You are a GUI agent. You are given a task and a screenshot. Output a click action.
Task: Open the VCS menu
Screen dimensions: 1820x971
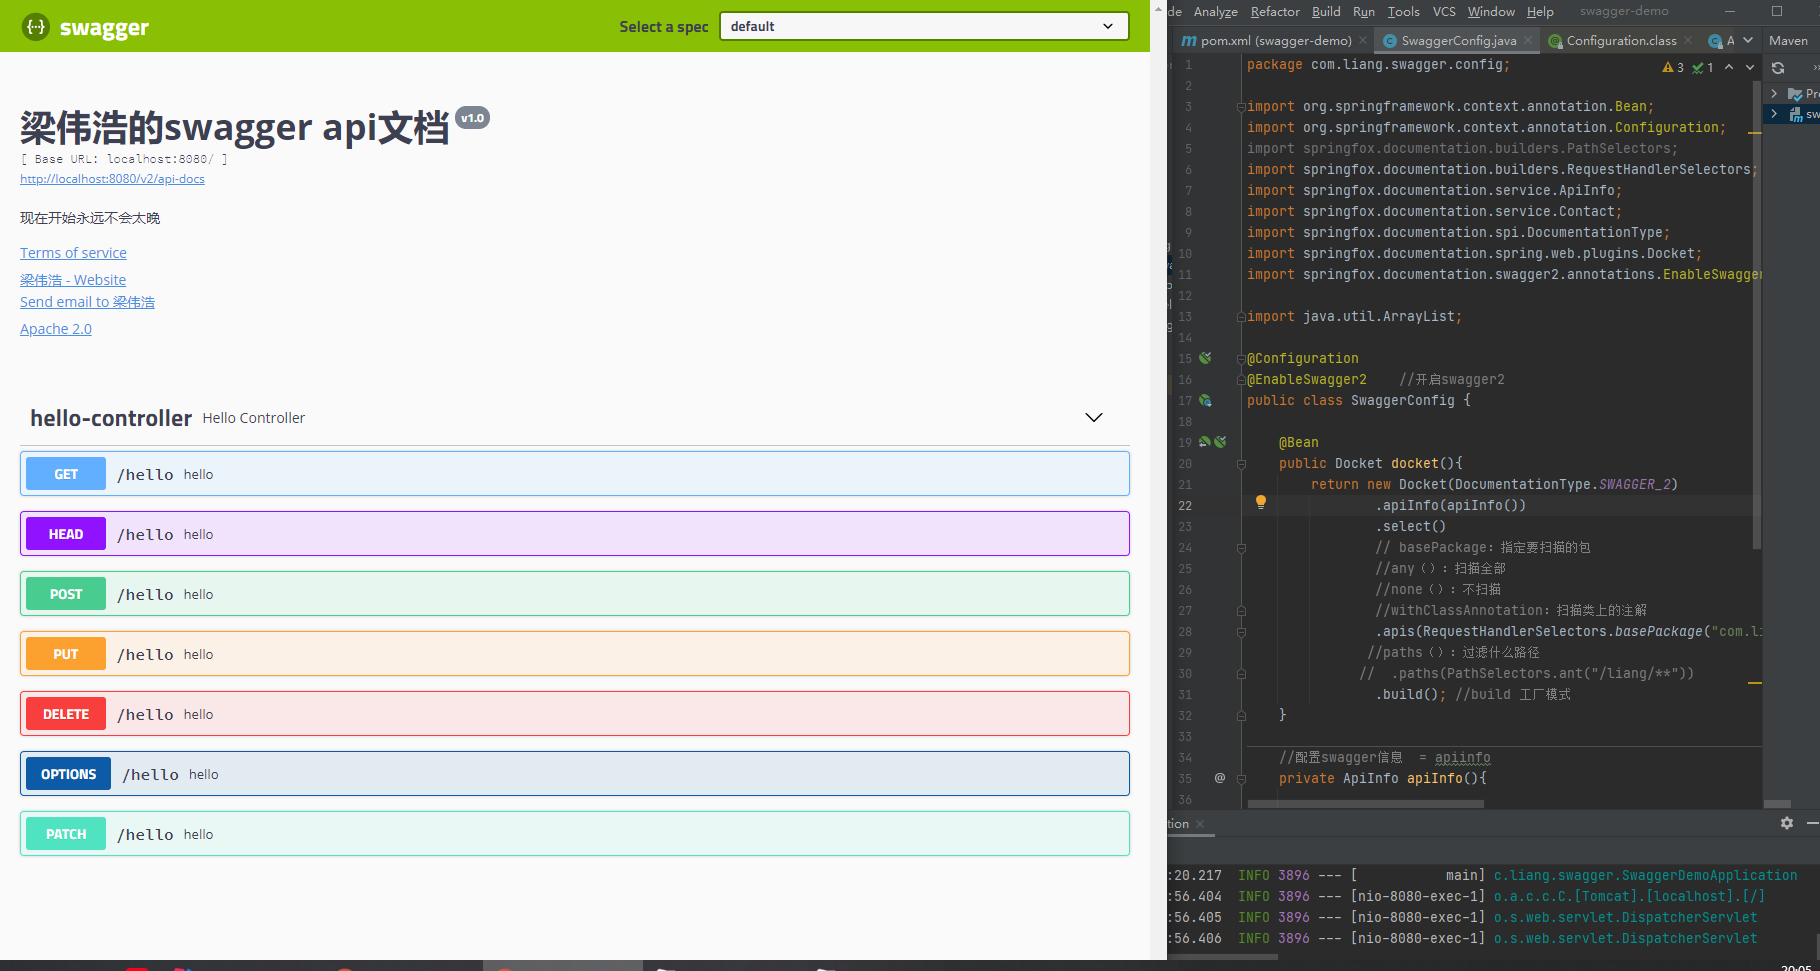click(x=1444, y=12)
